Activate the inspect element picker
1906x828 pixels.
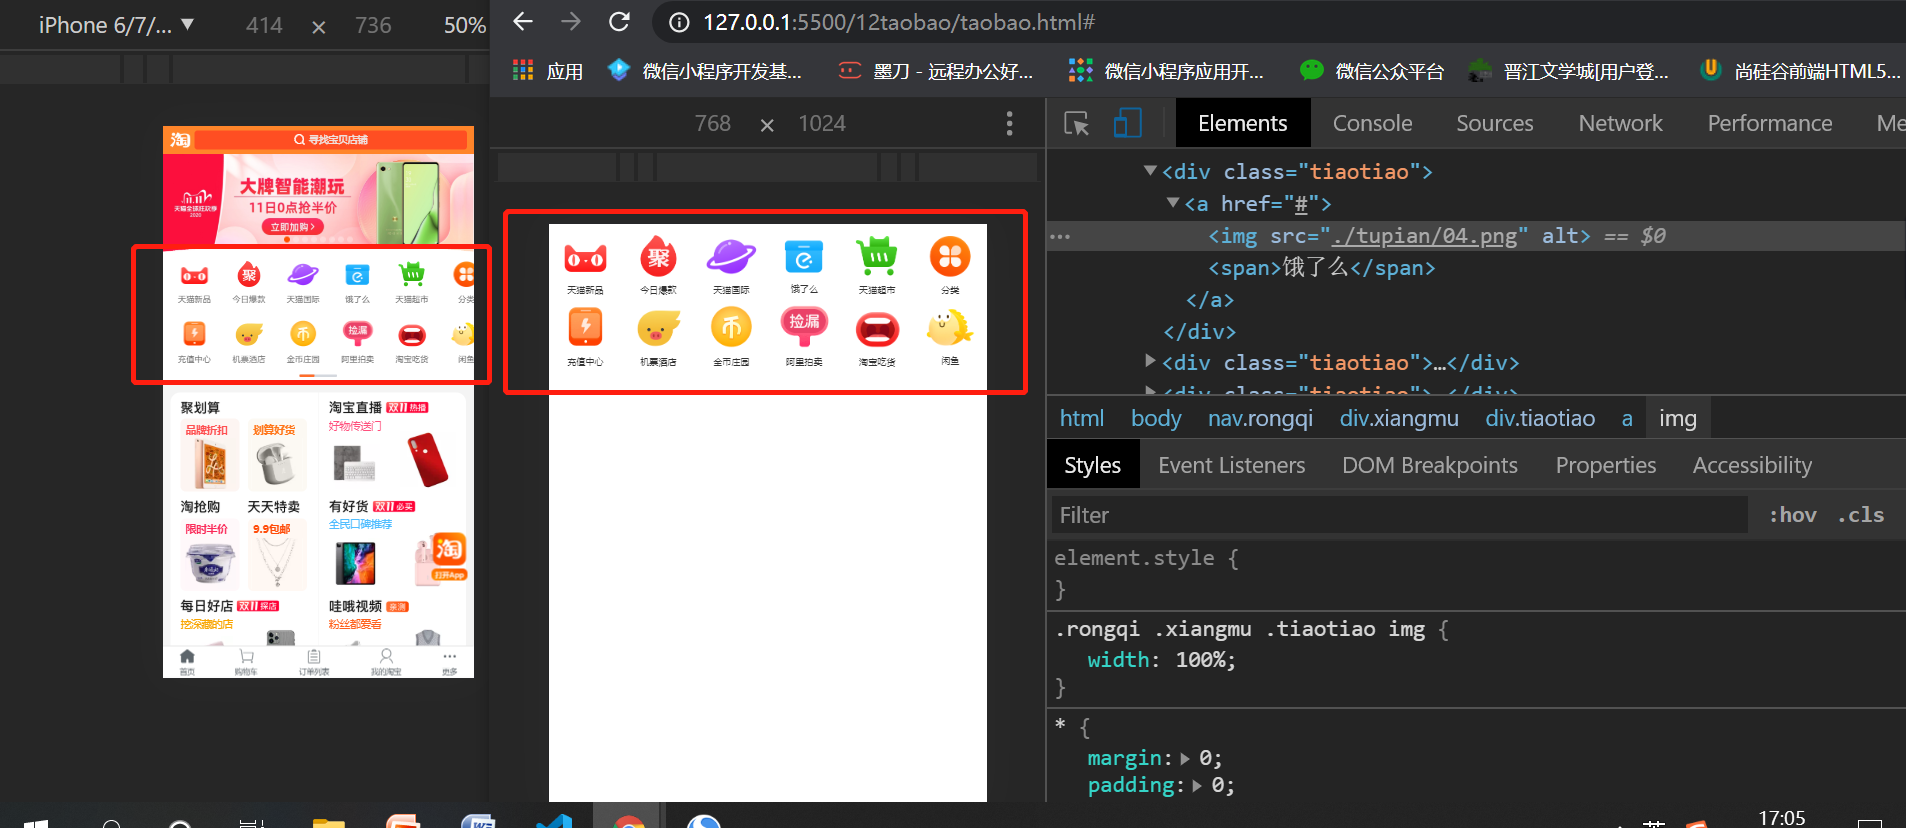pos(1077,123)
